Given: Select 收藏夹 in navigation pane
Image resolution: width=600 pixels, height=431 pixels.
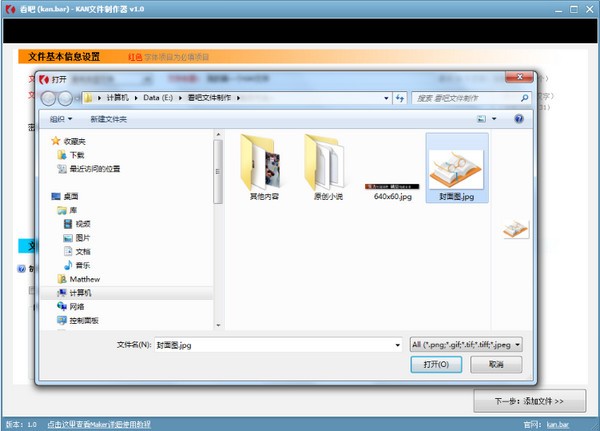Looking at the screenshot, I should click(68, 141).
